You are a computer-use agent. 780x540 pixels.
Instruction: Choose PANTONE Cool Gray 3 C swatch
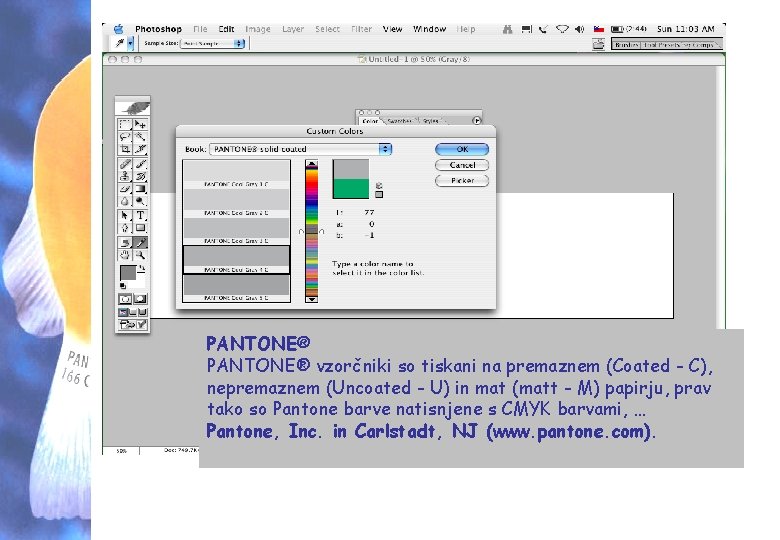(236, 231)
